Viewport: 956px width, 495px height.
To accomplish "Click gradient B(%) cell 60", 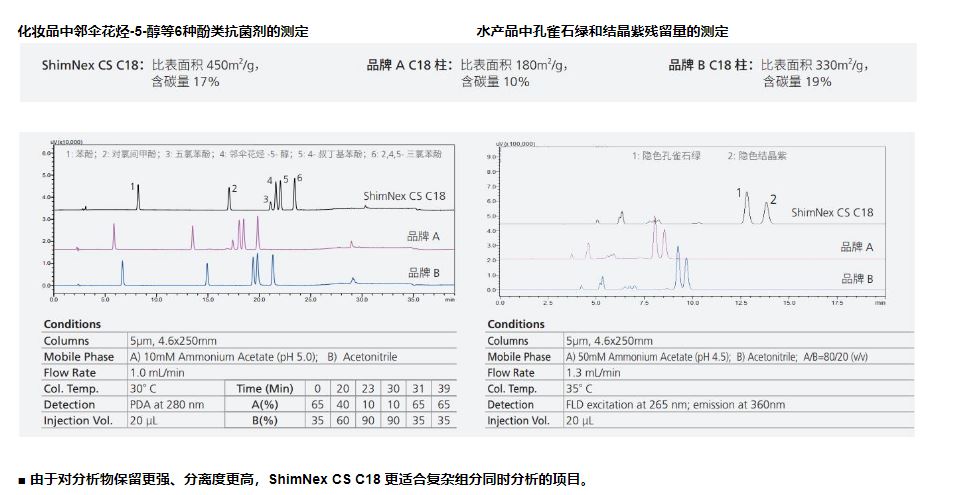I will click(343, 421).
